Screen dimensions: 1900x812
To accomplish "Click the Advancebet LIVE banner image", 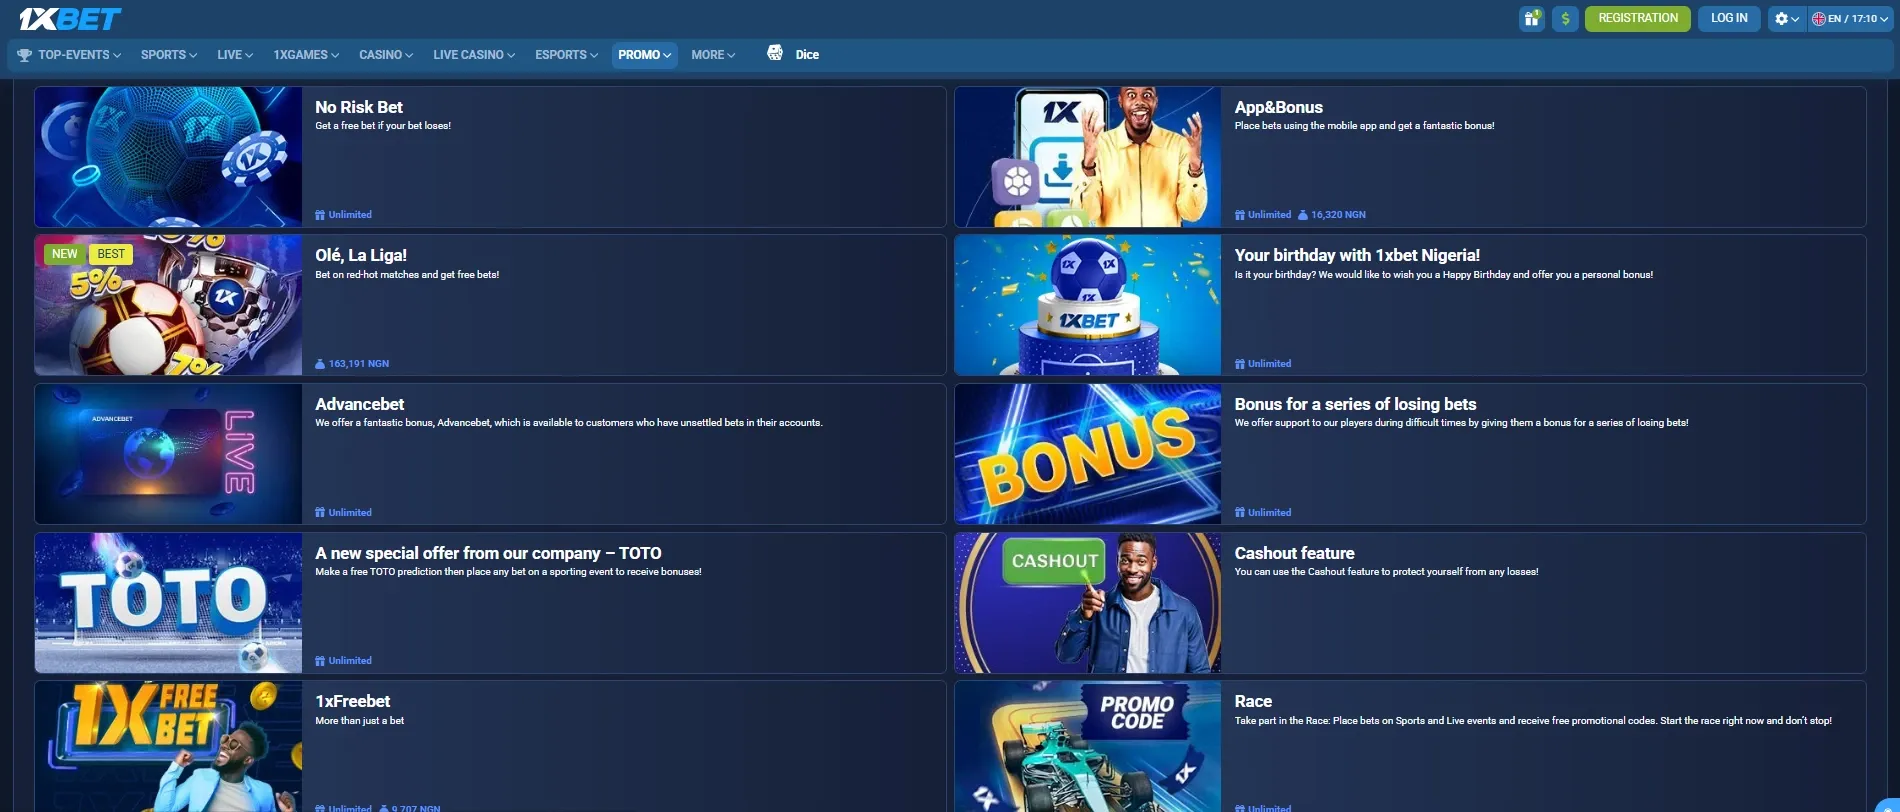I will (x=168, y=454).
